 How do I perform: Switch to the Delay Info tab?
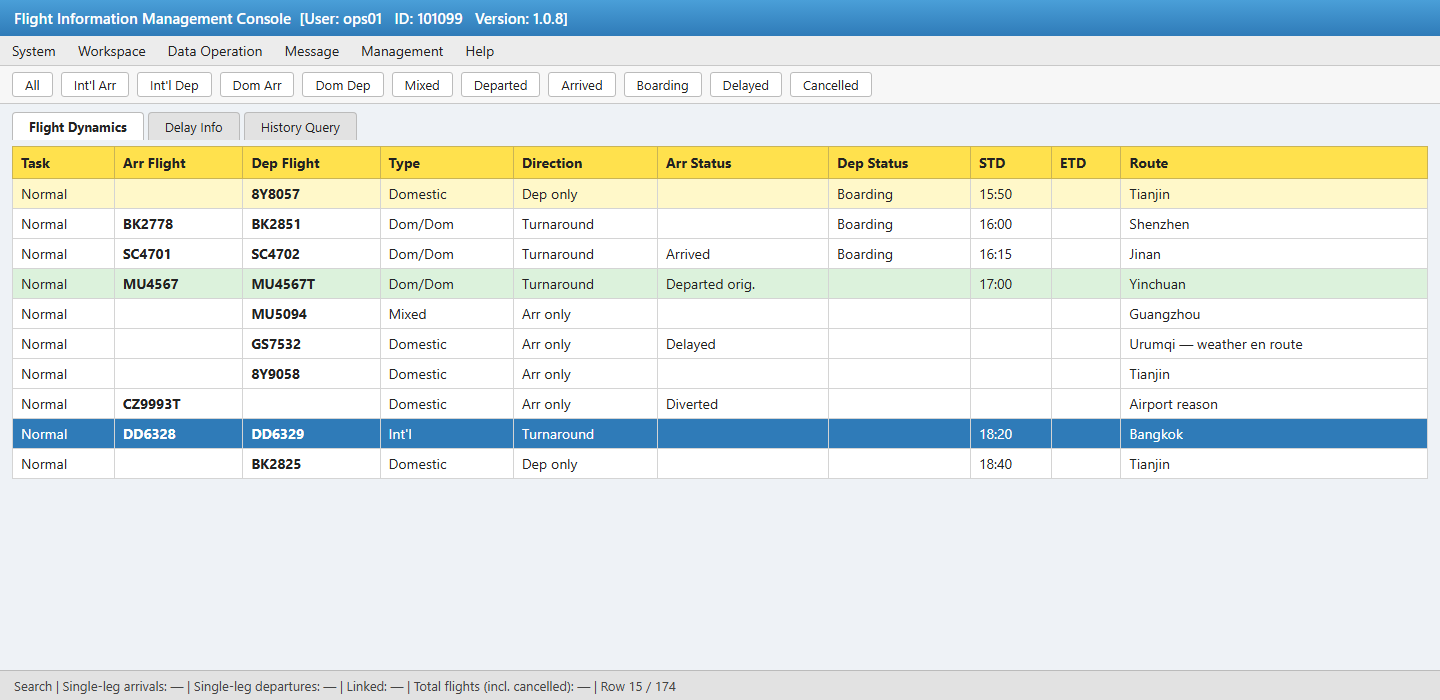[x=194, y=127]
